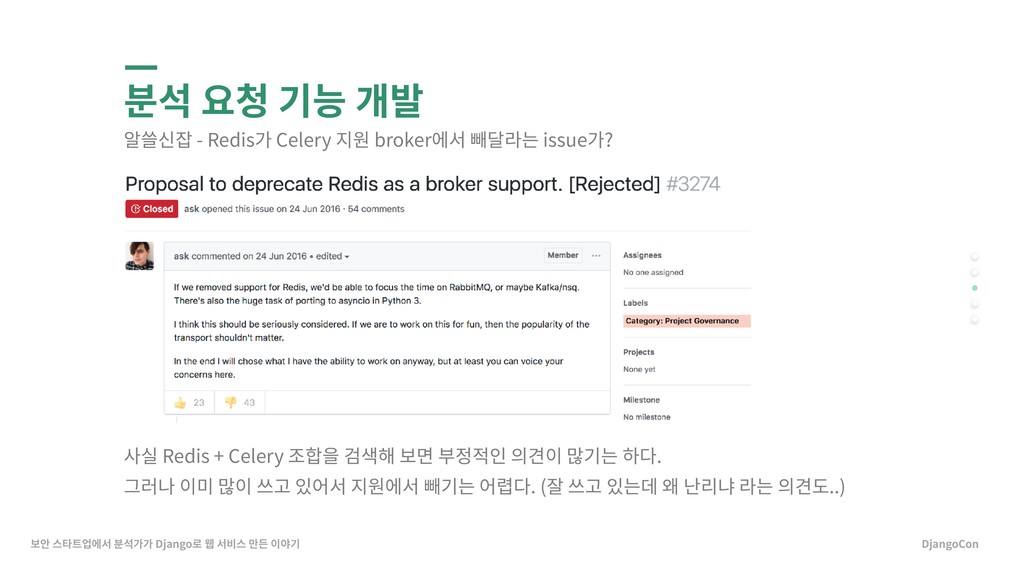1024x576 pixels.
Task: Select the topmost slide navigation dot
Action: (974, 257)
